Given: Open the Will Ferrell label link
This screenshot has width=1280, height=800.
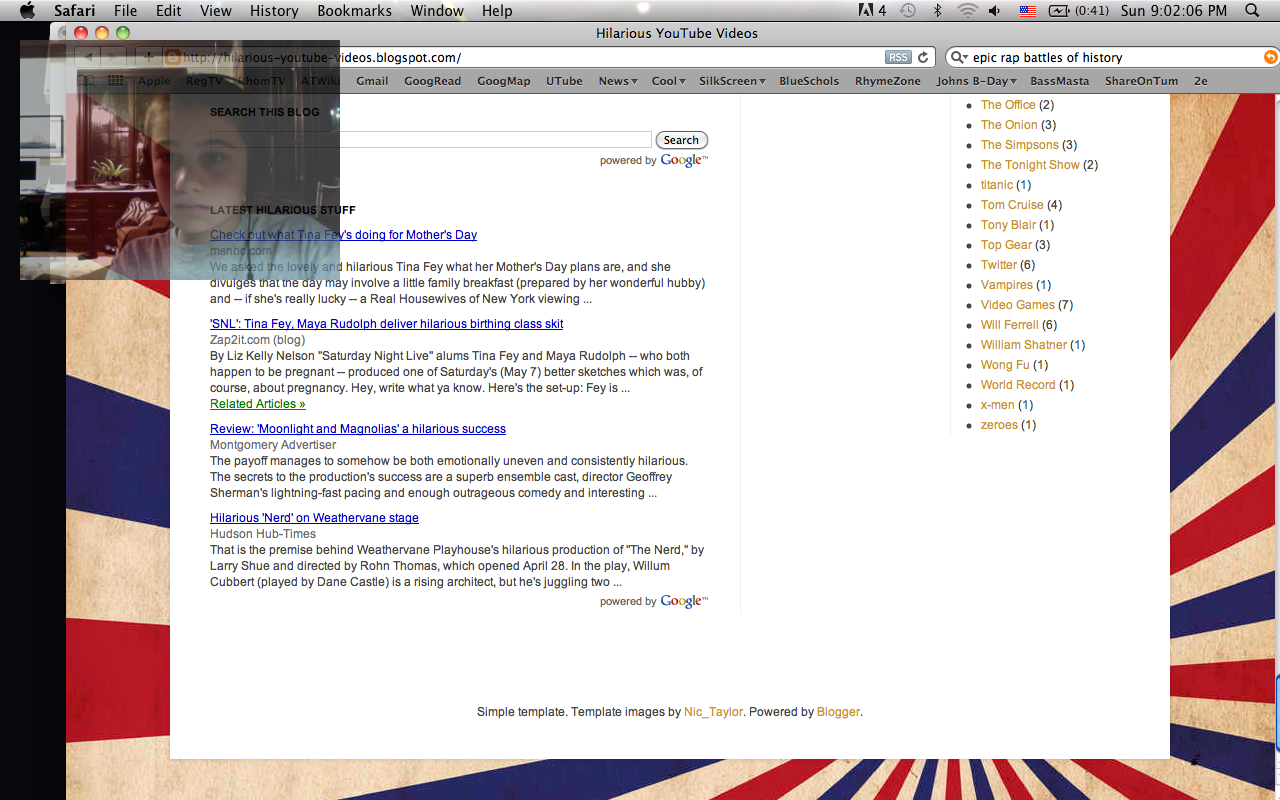Looking at the screenshot, I should [x=1010, y=325].
